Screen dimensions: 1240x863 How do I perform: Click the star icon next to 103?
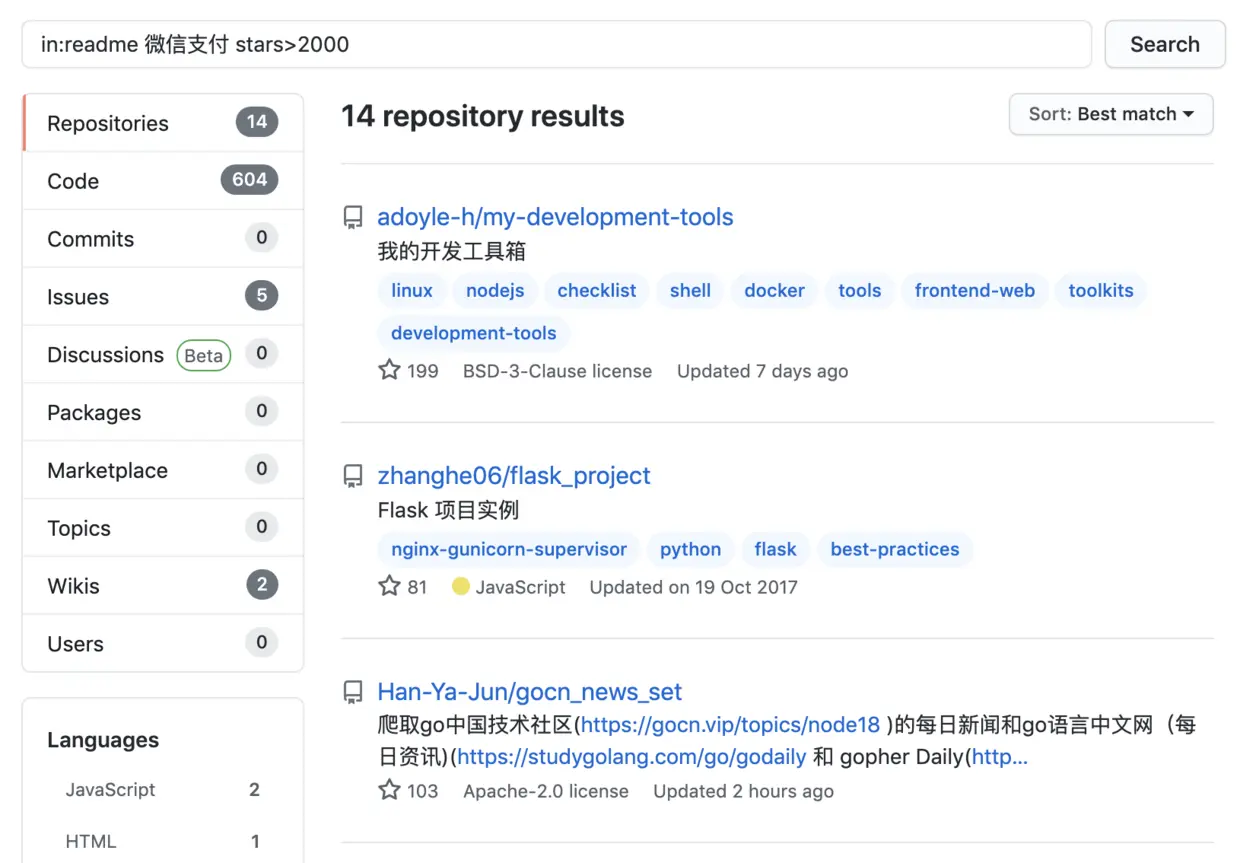click(x=389, y=790)
